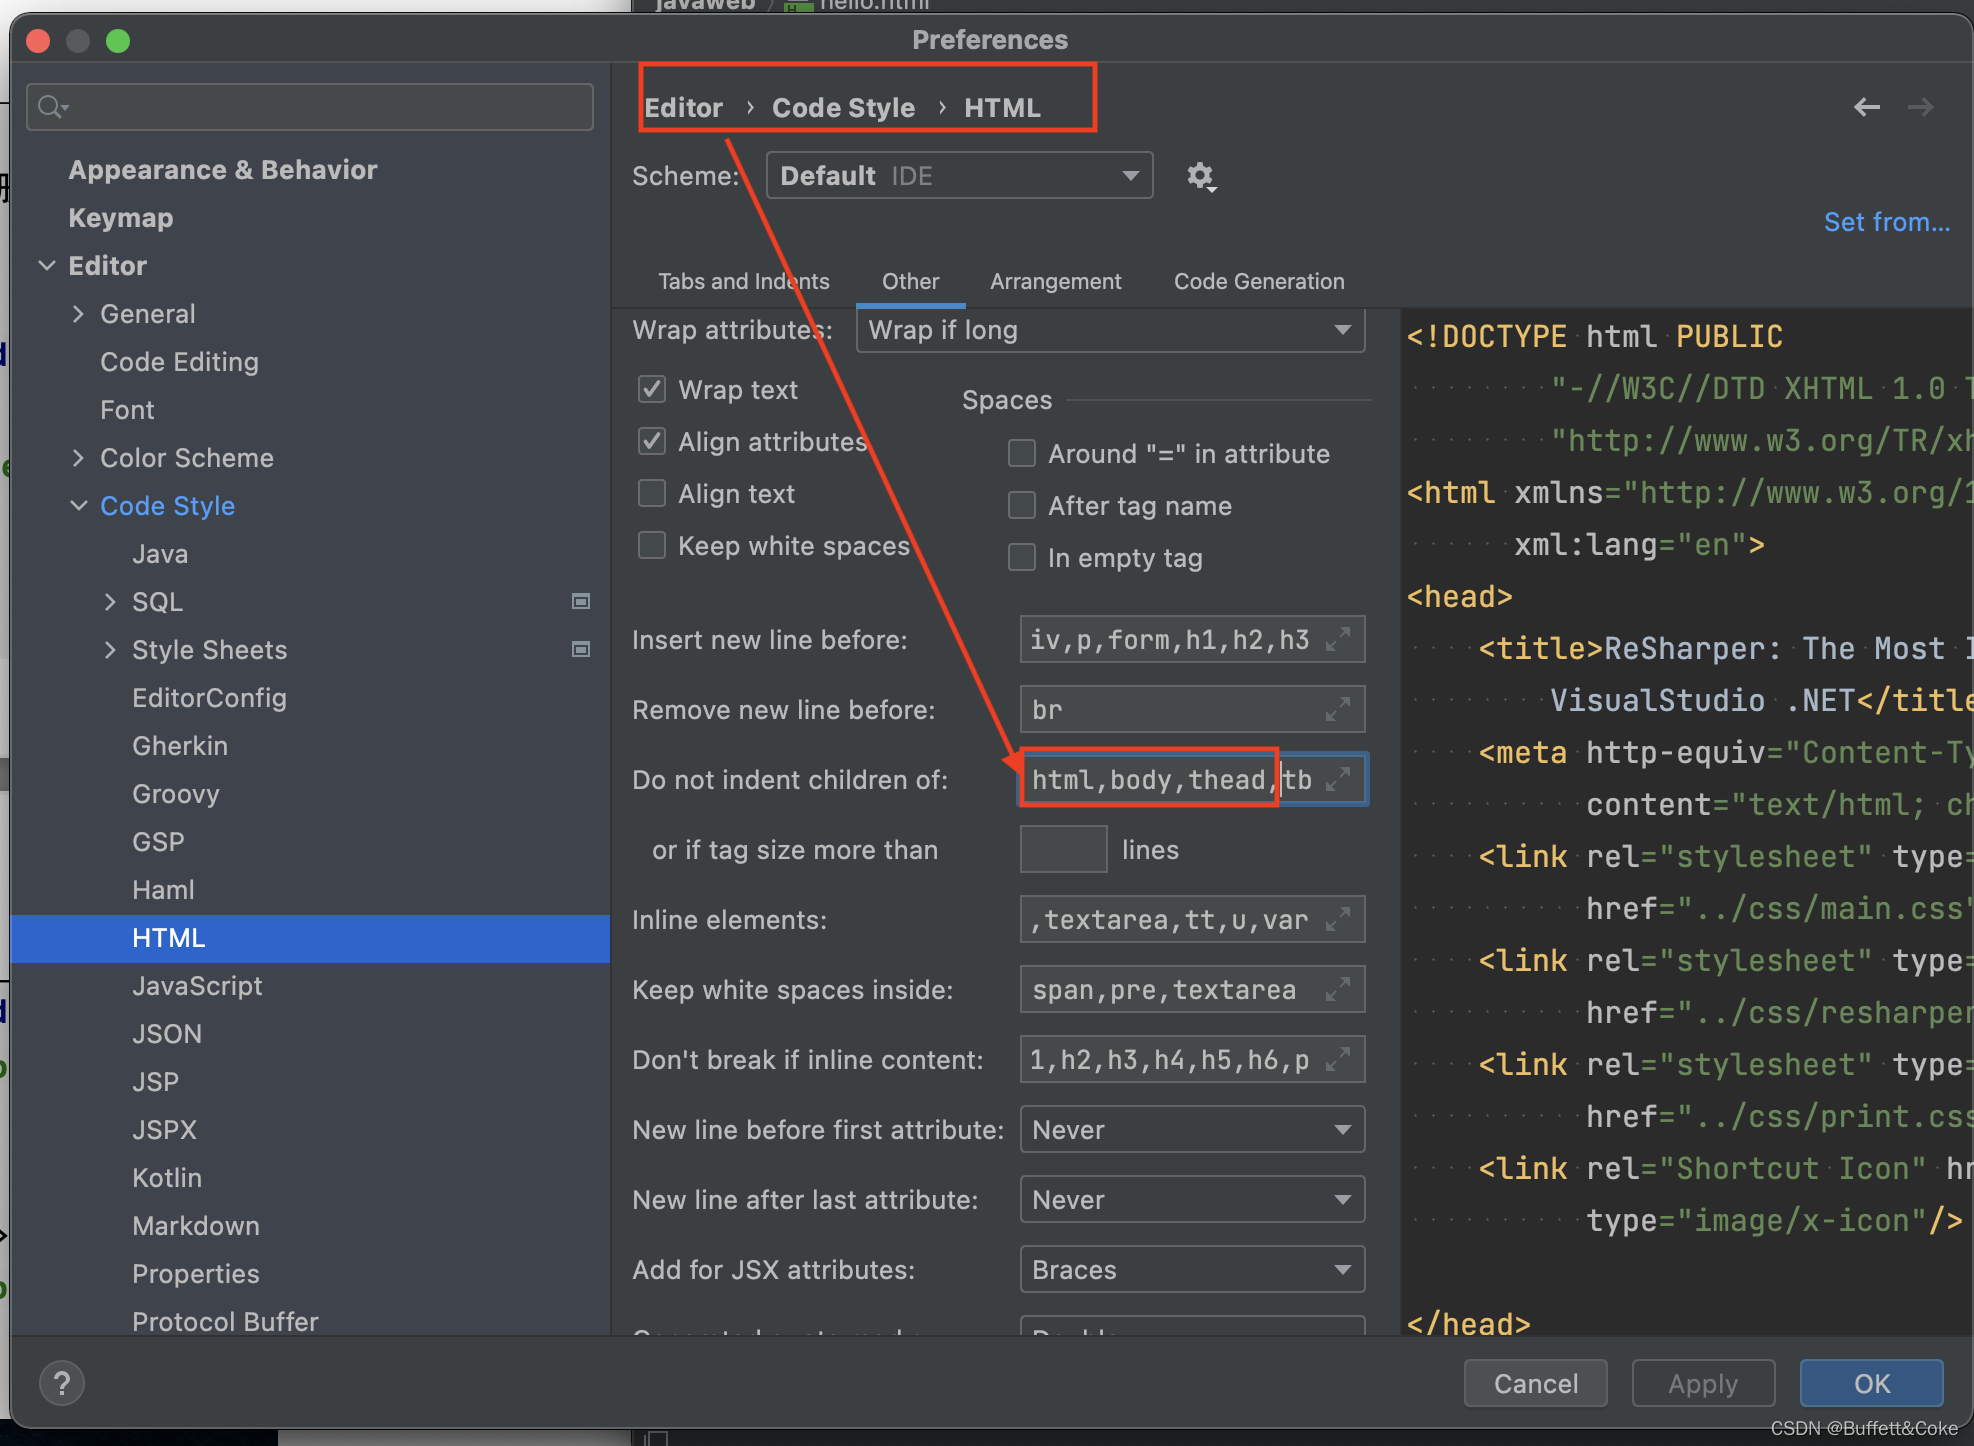The width and height of the screenshot is (1974, 1446).
Task: Select Appearance & Behavior in sidebar
Action: 223,169
